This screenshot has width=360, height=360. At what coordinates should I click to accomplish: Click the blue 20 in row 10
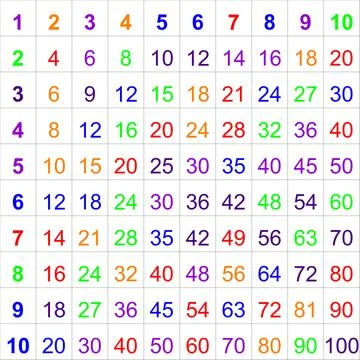click(54, 346)
